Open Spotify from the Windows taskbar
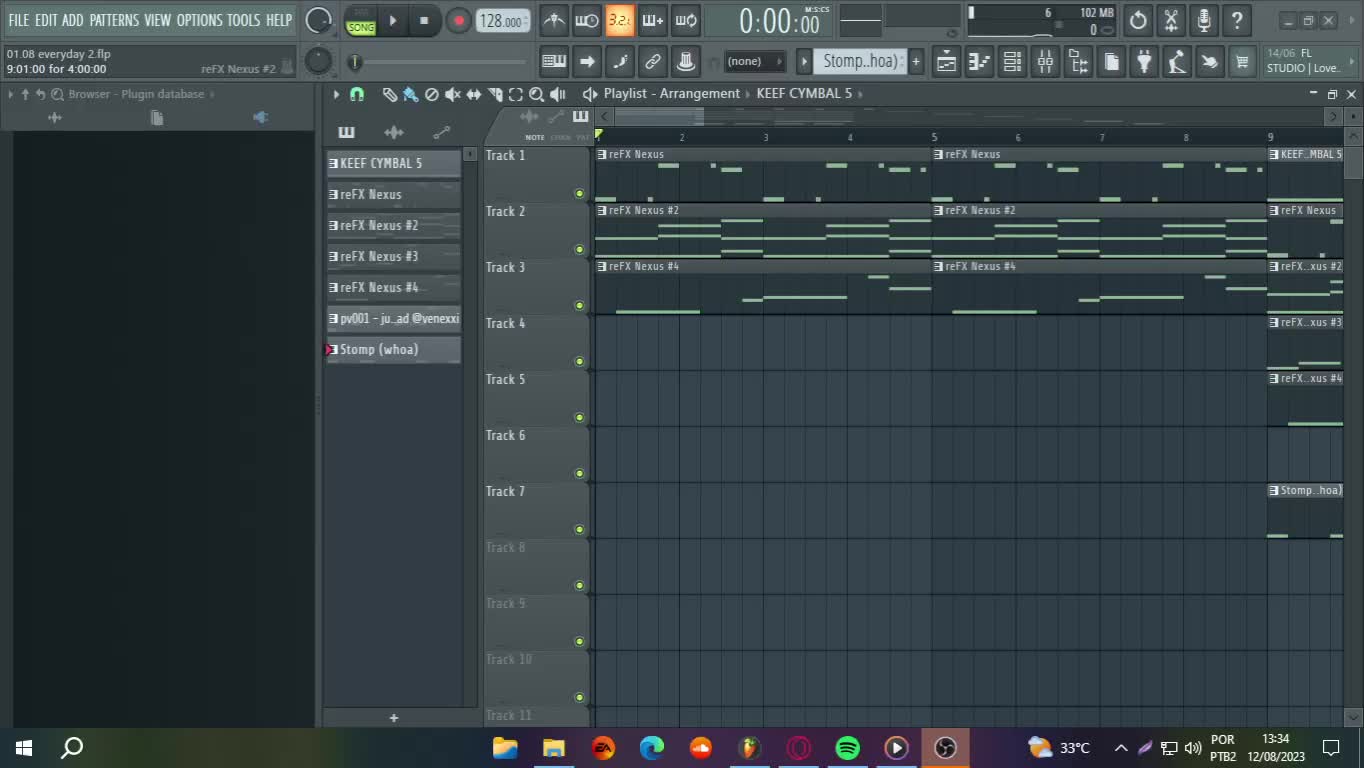This screenshot has height=768, width=1364. (x=847, y=747)
